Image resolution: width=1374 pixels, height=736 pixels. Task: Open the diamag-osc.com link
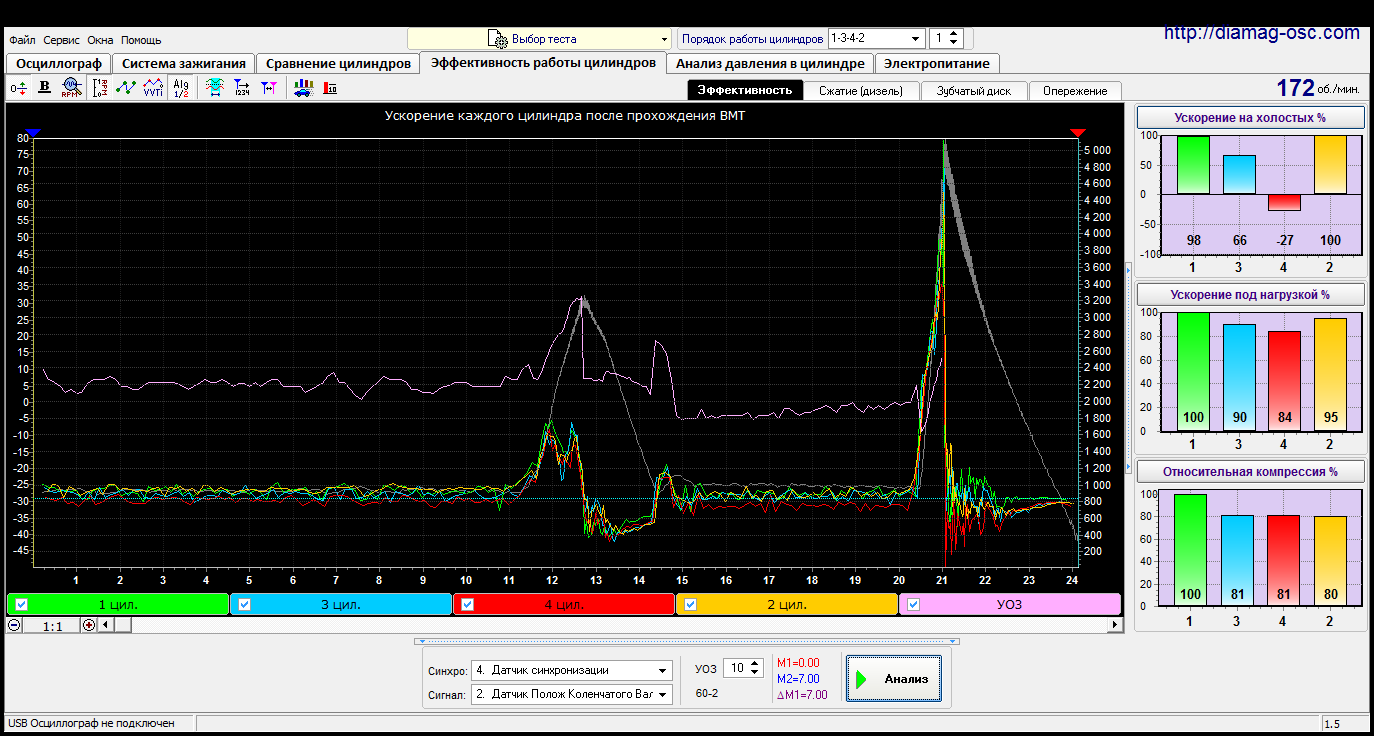(x=1262, y=32)
